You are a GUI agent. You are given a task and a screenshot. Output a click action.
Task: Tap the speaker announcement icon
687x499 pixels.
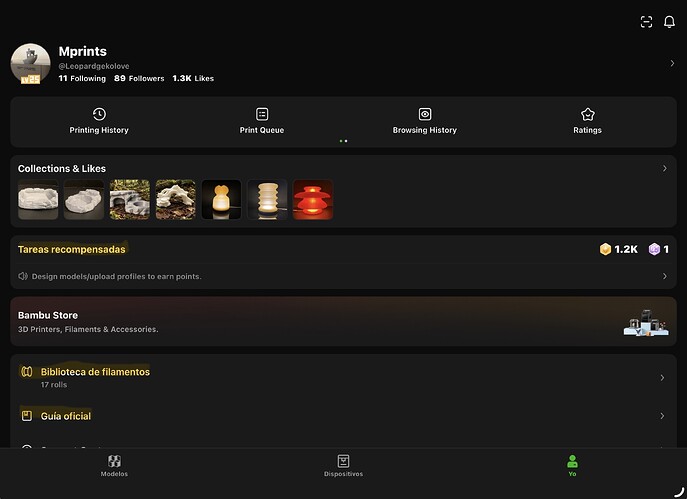[x=23, y=276]
